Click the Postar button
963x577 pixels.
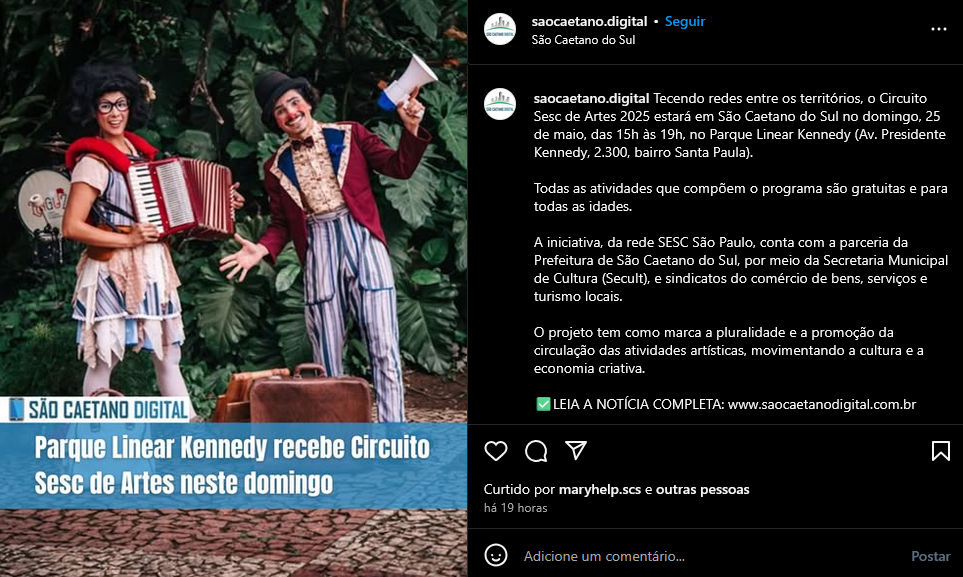click(930, 556)
